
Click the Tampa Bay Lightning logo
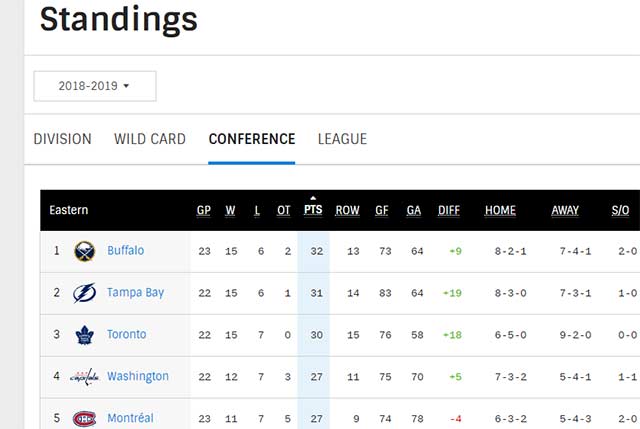click(84, 293)
